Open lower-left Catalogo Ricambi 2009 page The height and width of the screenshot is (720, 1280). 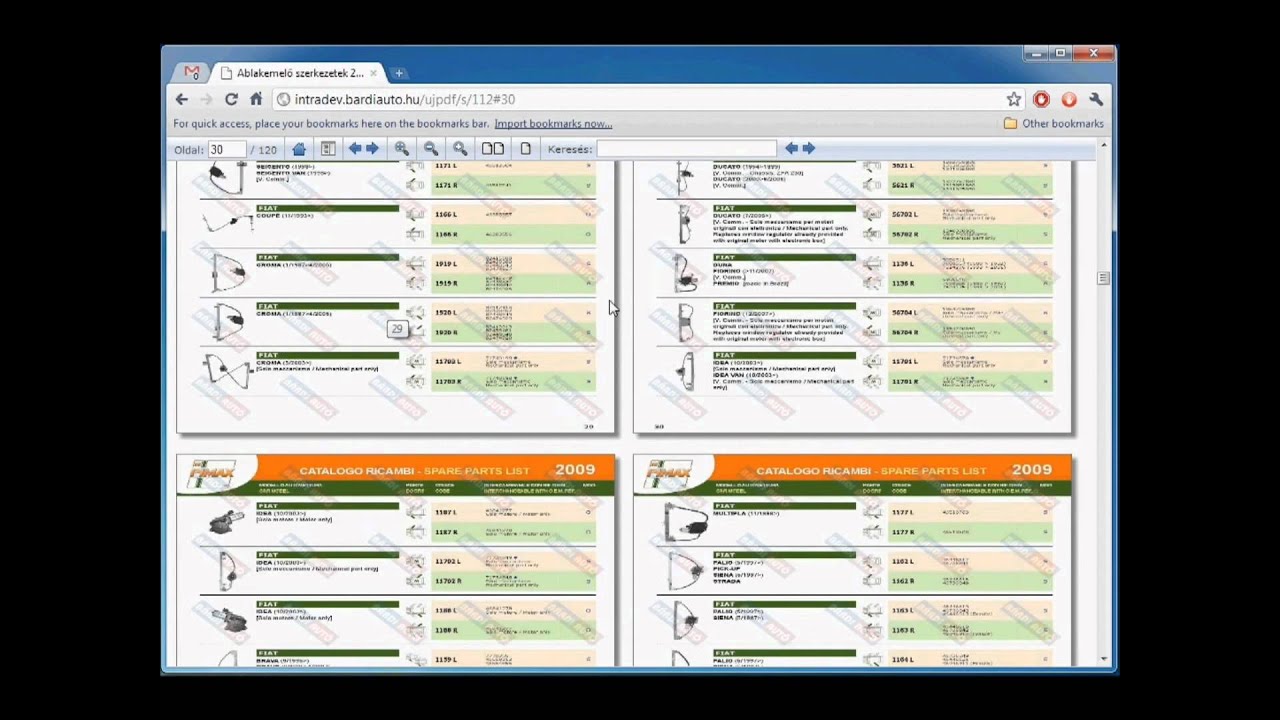point(396,561)
